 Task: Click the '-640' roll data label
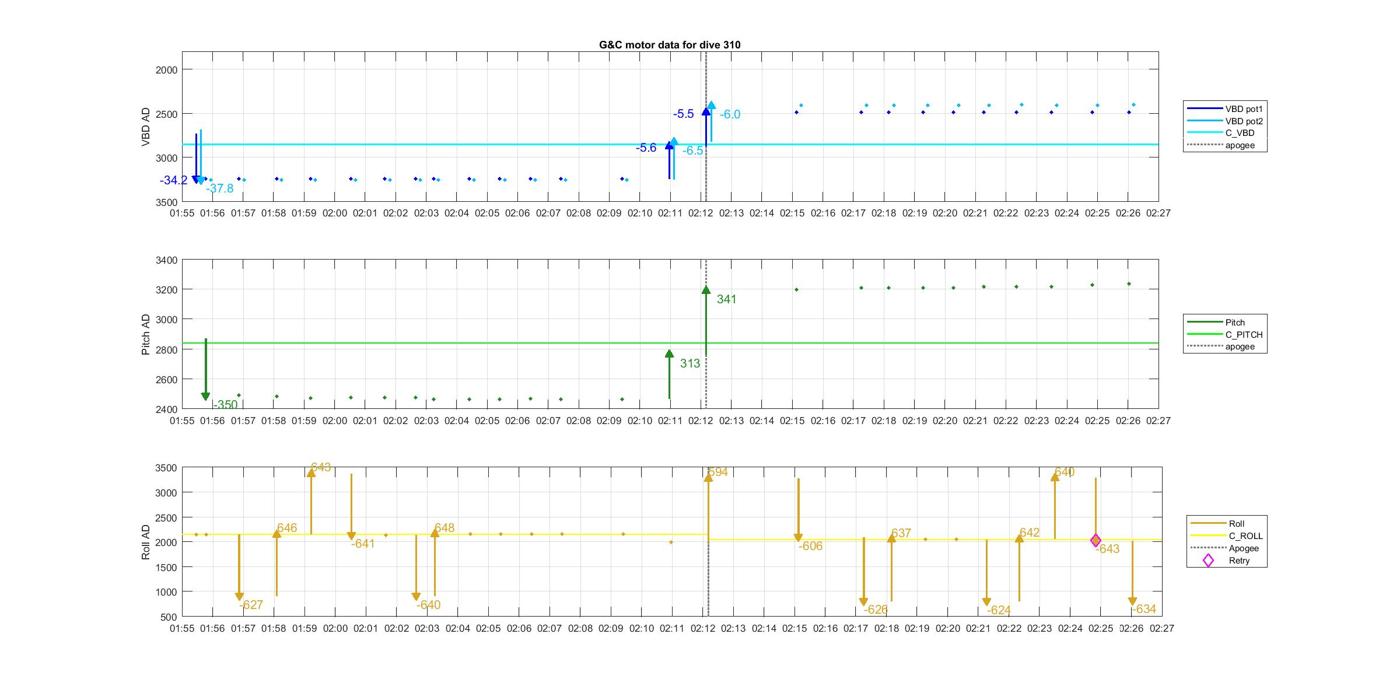pos(428,605)
